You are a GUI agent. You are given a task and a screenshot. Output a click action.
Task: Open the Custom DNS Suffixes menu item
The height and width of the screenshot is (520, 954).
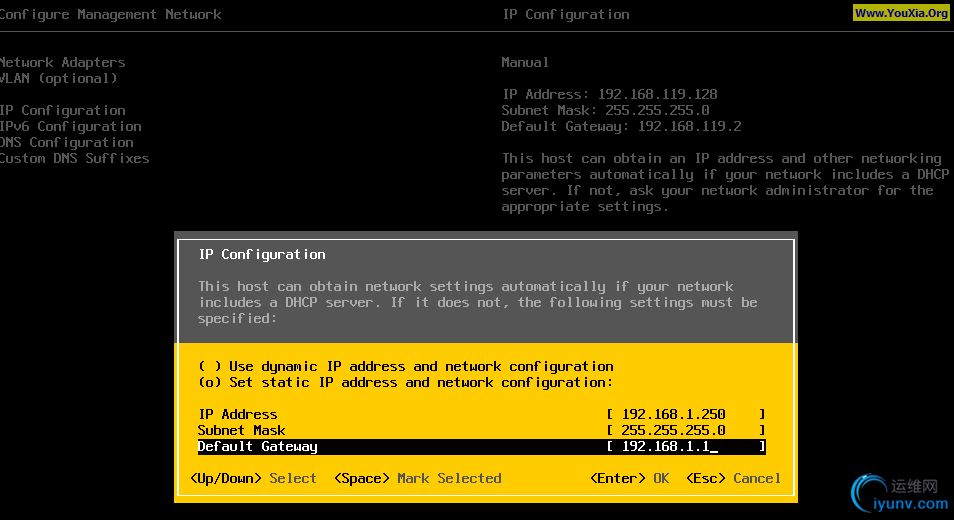[75, 158]
